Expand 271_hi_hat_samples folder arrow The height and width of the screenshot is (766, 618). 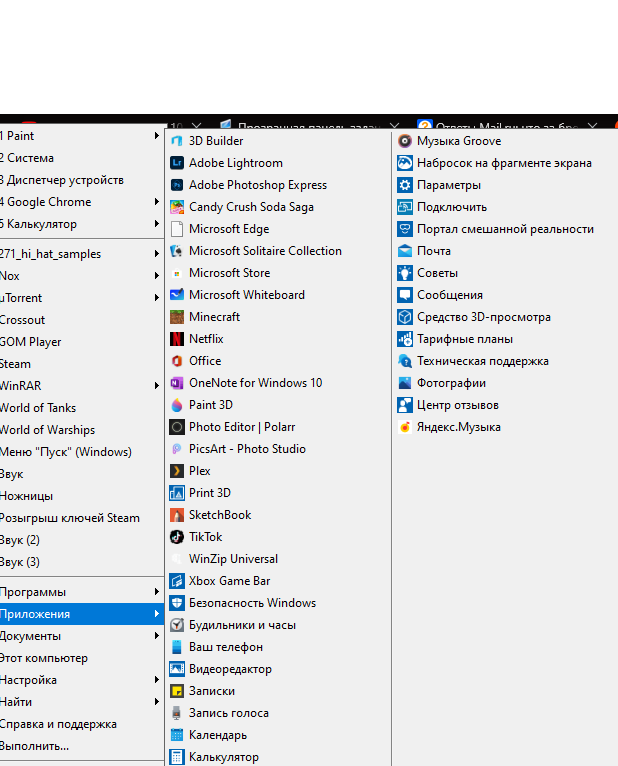156,254
